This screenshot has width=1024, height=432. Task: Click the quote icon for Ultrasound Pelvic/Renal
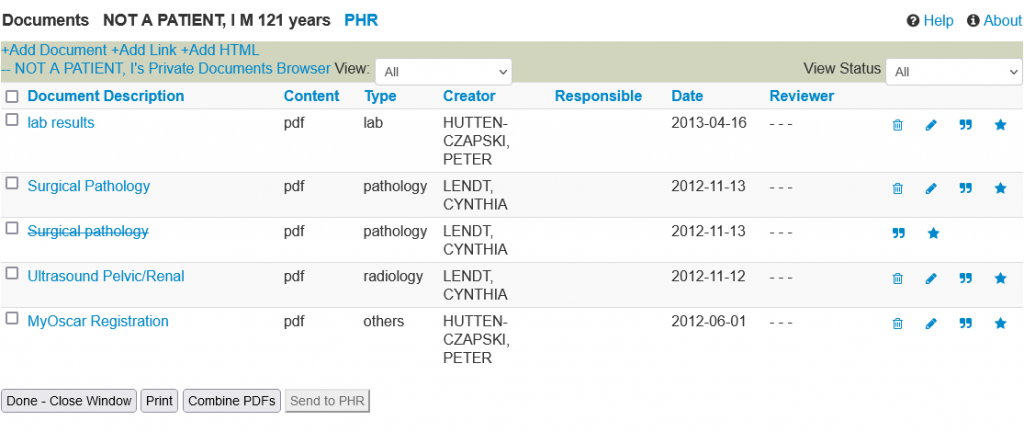965,278
